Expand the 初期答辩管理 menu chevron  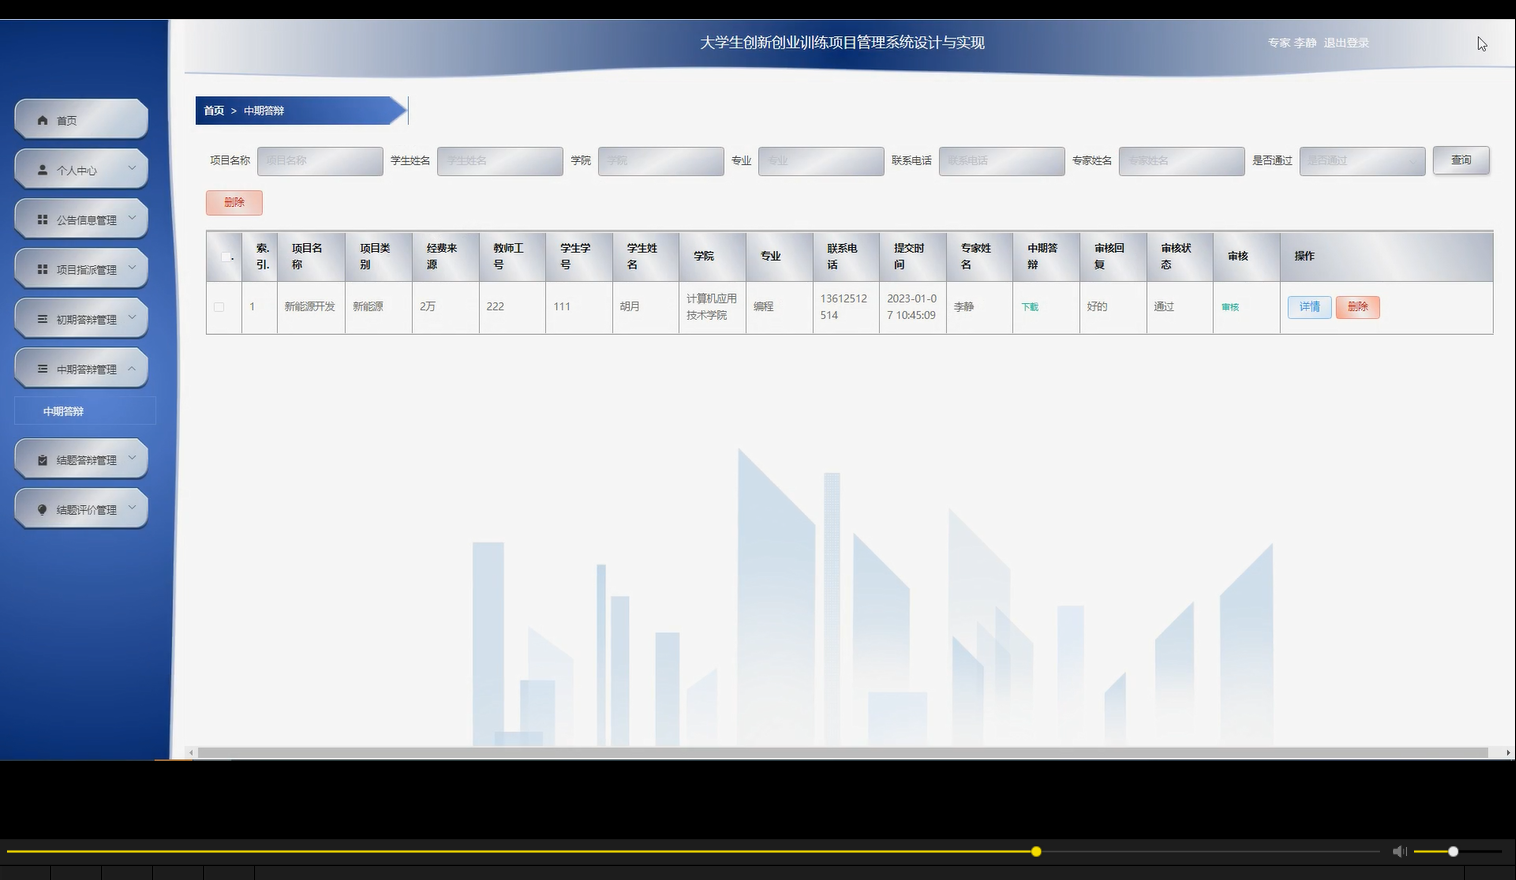pyautogui.click(x=132, y=318)
